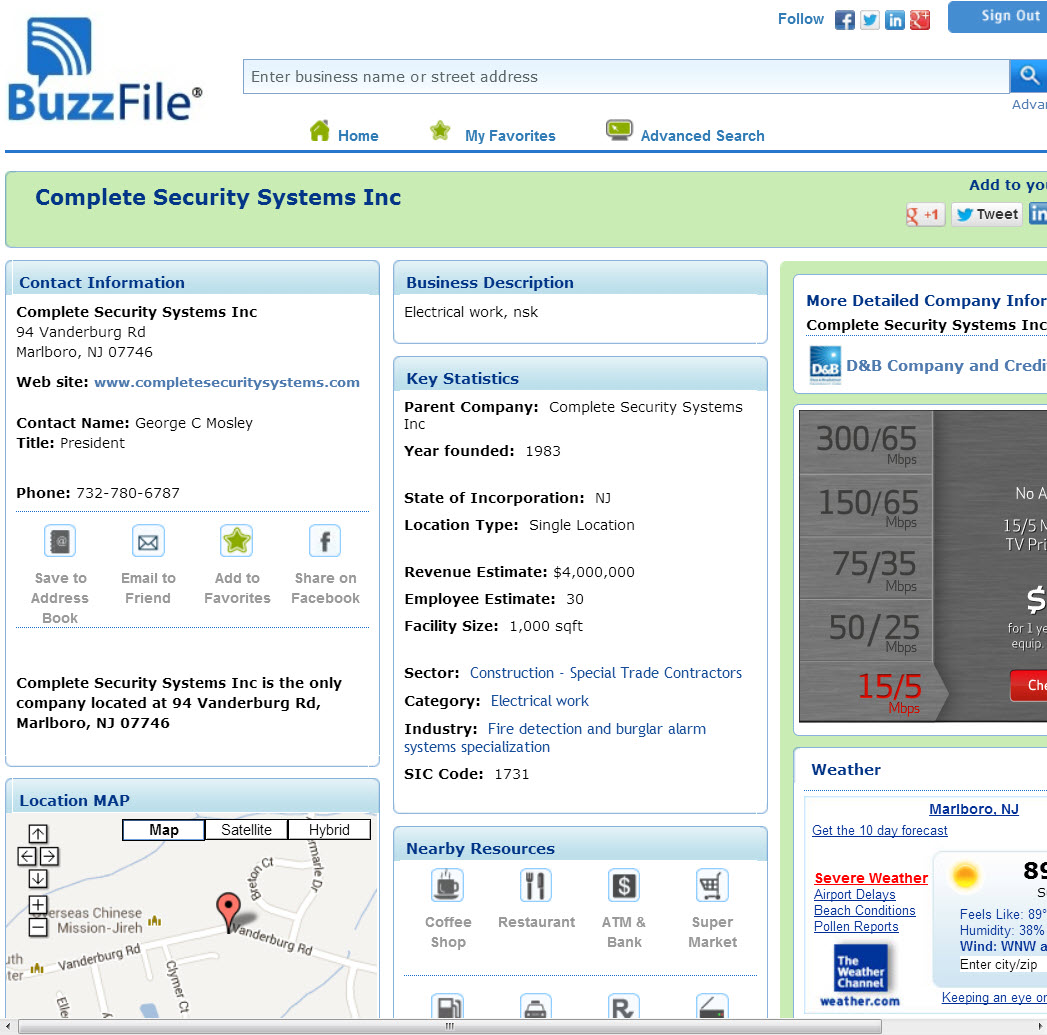1047x1035 pixels.
Task: Switch map to Map view
Action: 164,829
